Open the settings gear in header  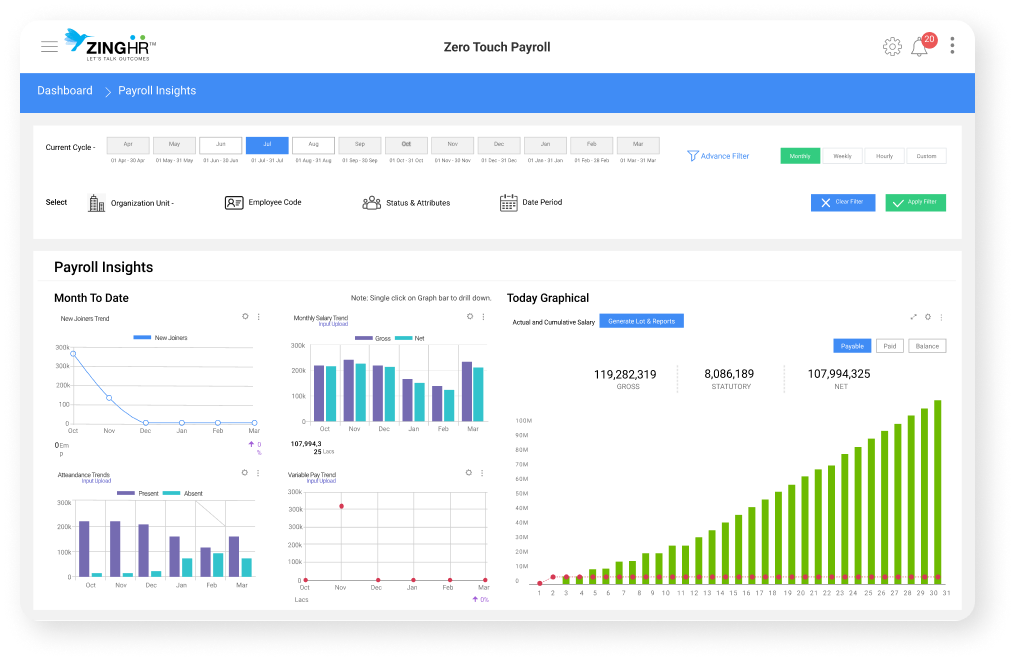pyautogui.click(x=892, y=47)
